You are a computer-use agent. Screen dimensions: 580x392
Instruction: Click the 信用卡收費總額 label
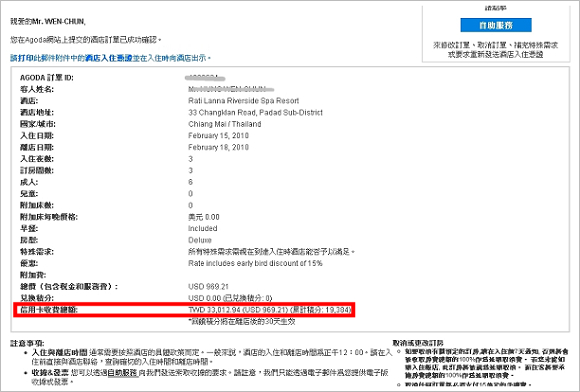pos(49,310)
